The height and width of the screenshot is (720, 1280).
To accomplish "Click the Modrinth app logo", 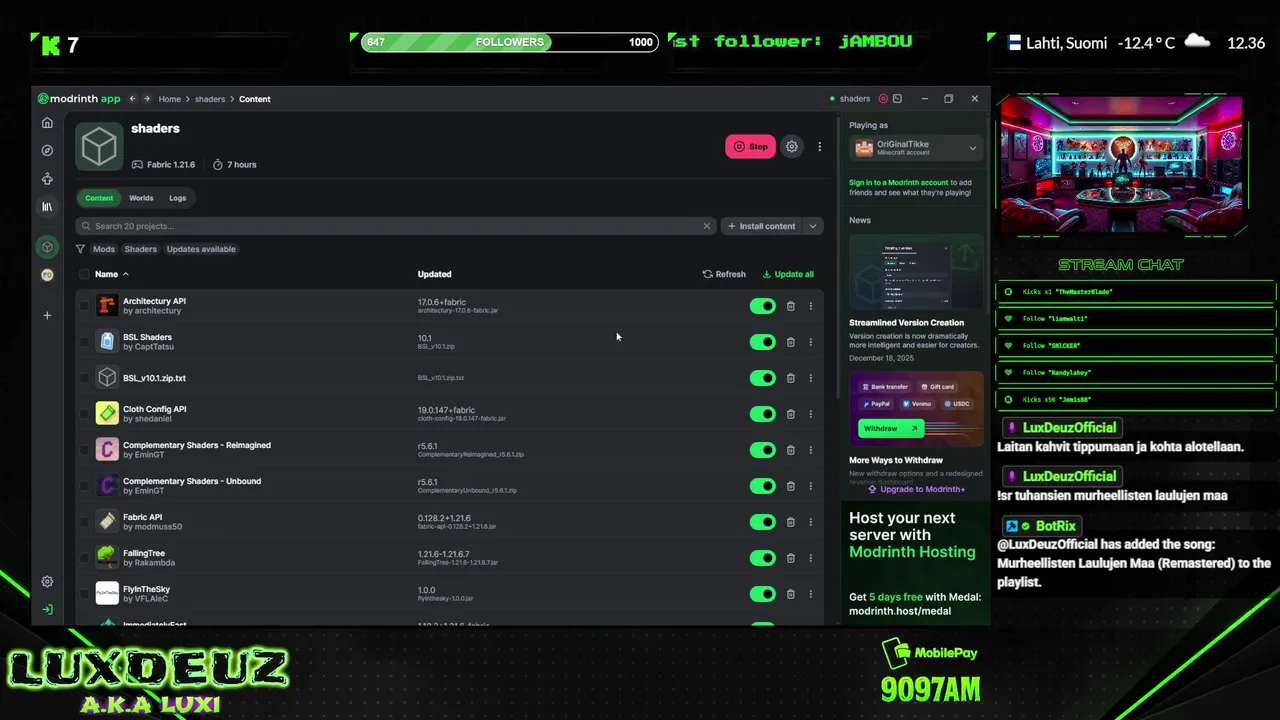I will tap(79, 99).
